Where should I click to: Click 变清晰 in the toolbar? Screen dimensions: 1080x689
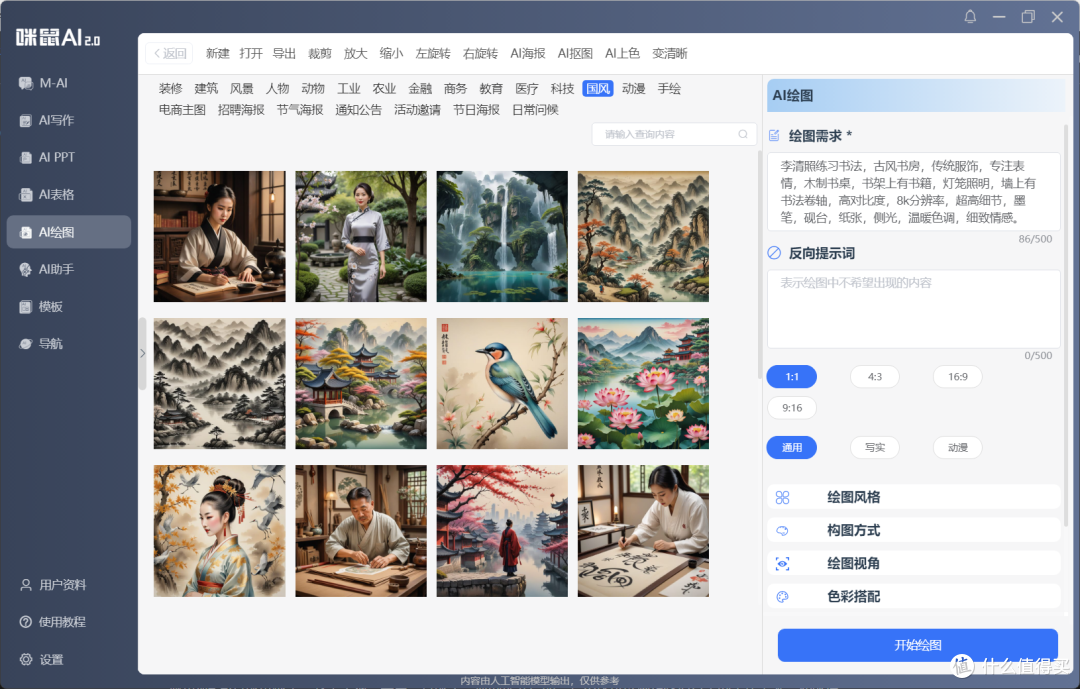[670, 54]
